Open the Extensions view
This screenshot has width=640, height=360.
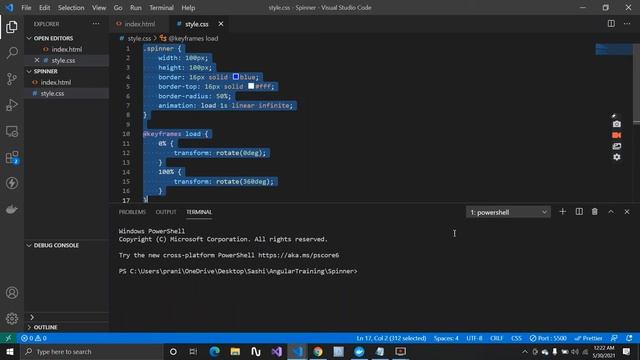click(x=12, y=158)
